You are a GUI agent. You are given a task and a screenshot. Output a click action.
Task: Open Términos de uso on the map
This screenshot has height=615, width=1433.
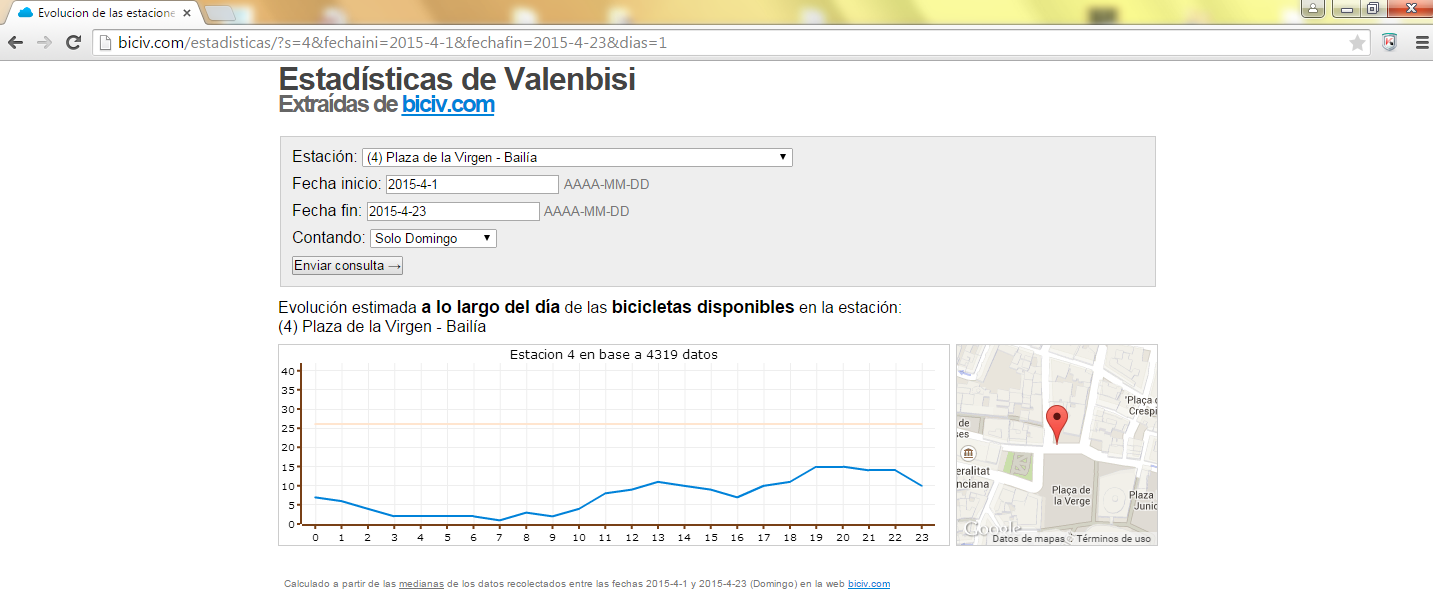click(x=1113, y=538)
